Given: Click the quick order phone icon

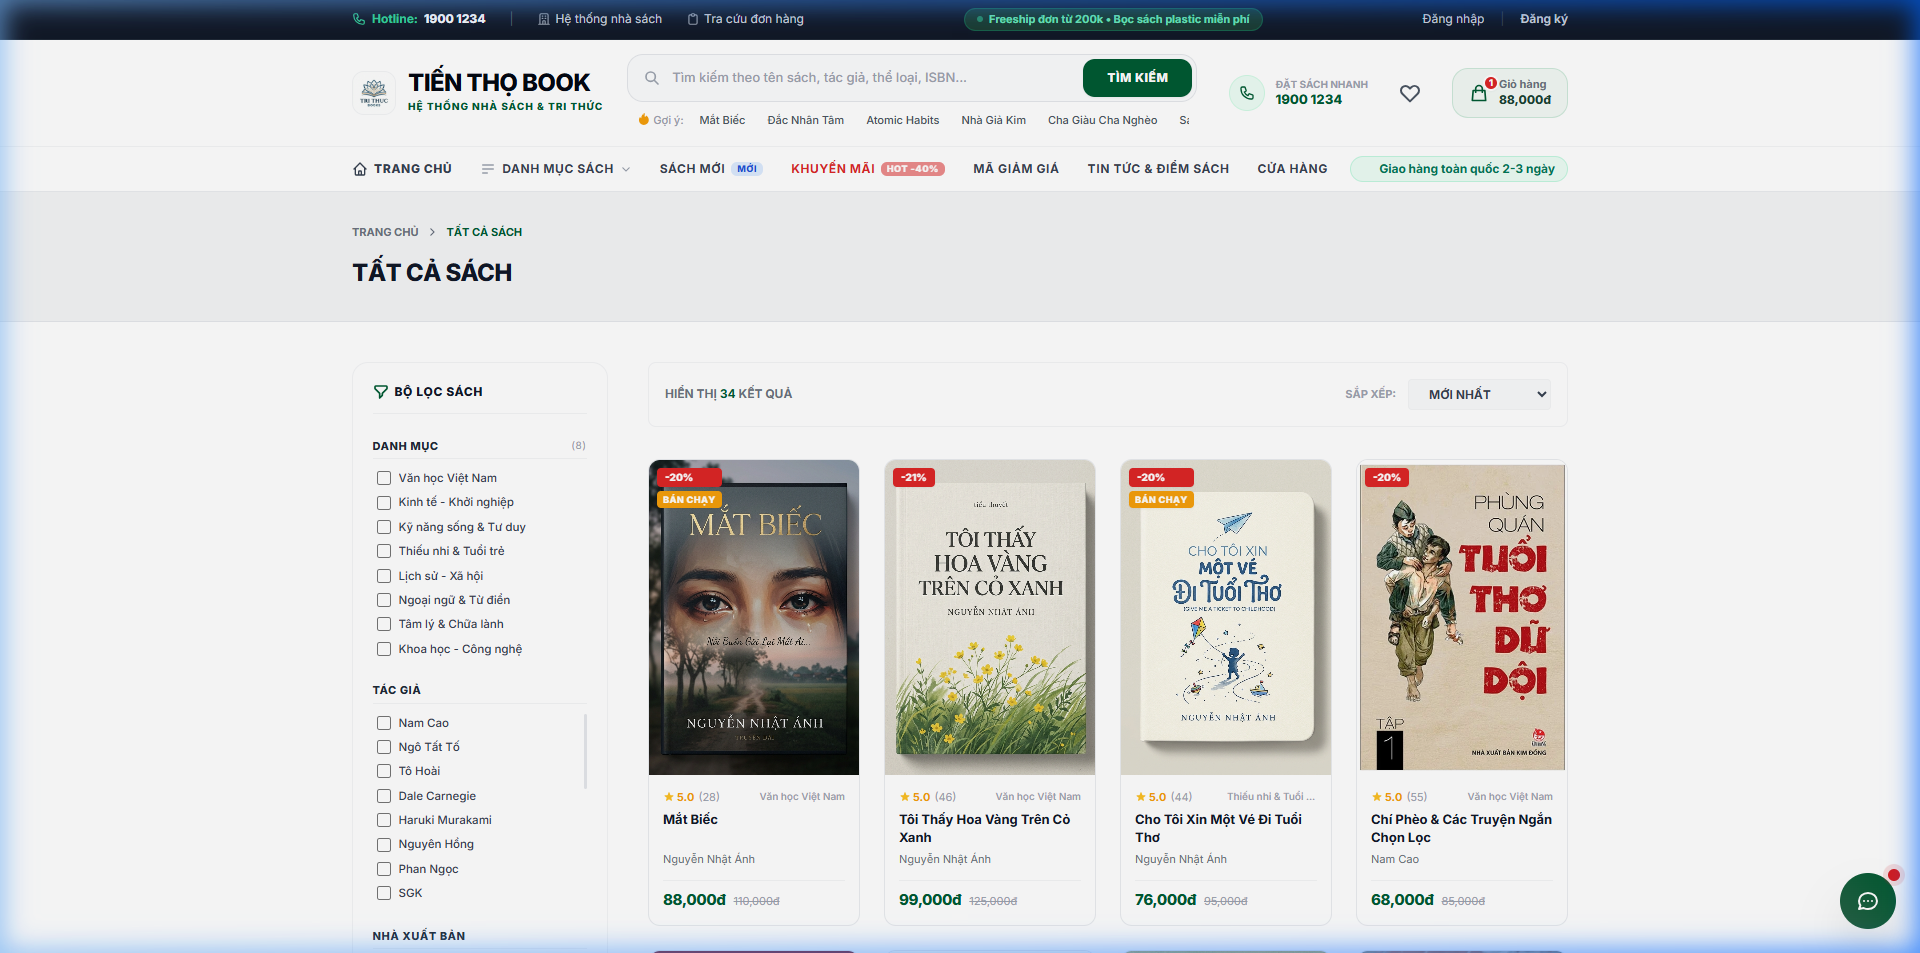Looking at the screenshot, I should (x=1247, y=93).
